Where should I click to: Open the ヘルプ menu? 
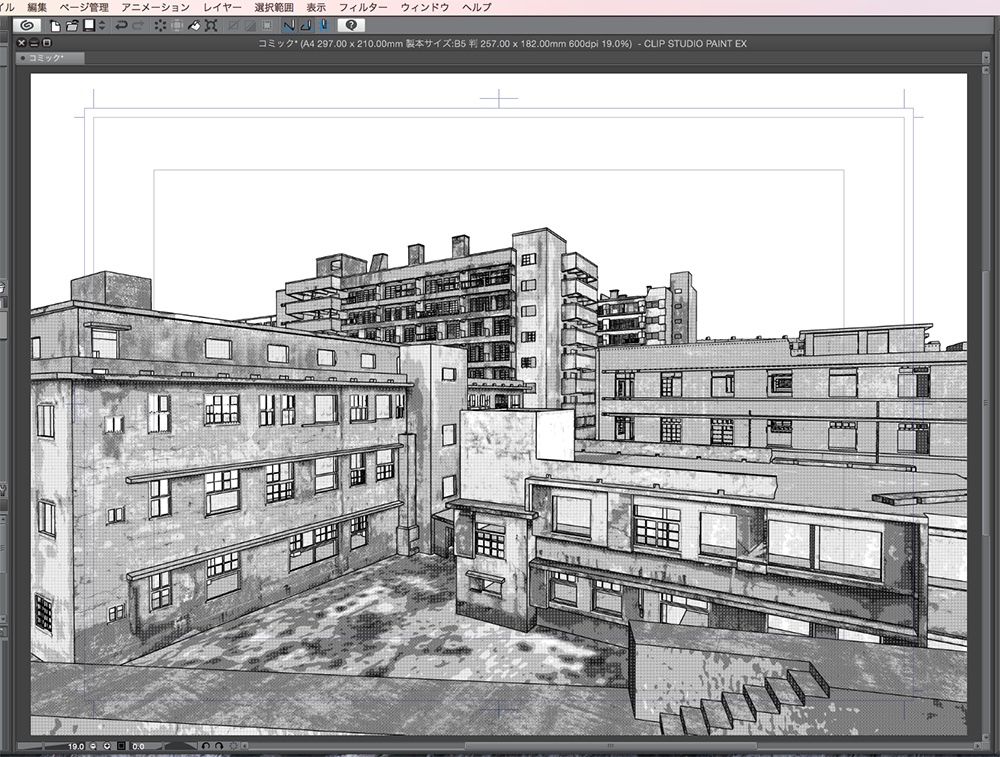(x=476, y=7)
